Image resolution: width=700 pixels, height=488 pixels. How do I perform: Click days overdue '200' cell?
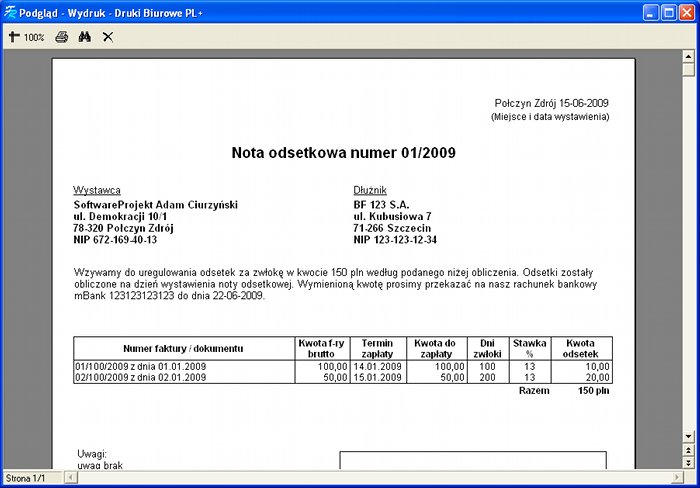tap(488, 378)
